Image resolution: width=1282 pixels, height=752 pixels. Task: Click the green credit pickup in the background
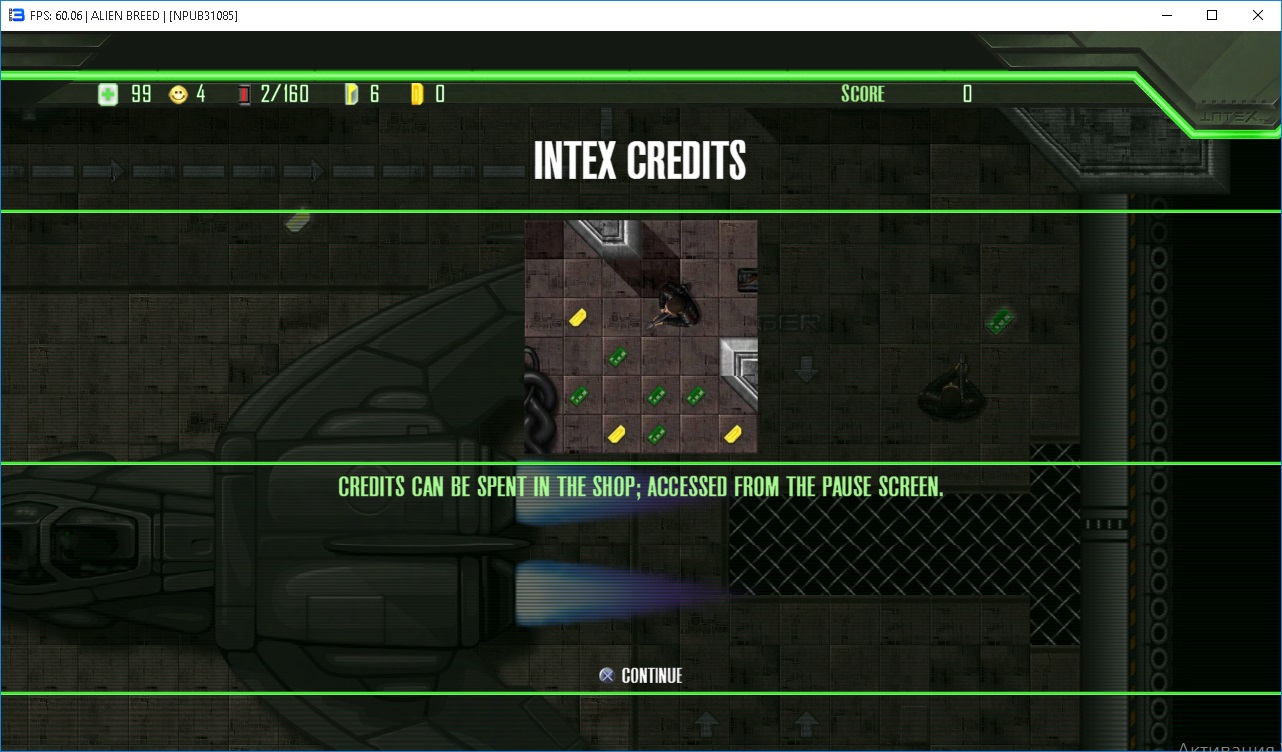[x=999, y=320]
